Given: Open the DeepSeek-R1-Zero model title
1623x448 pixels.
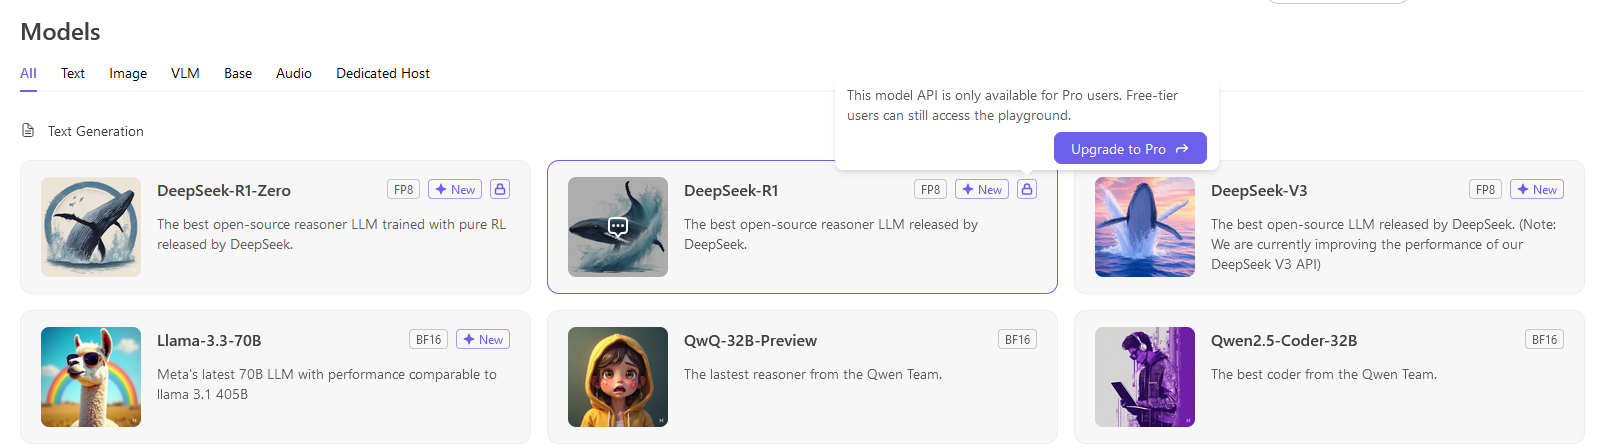Looking at the screenshot, I should point(224,190).
